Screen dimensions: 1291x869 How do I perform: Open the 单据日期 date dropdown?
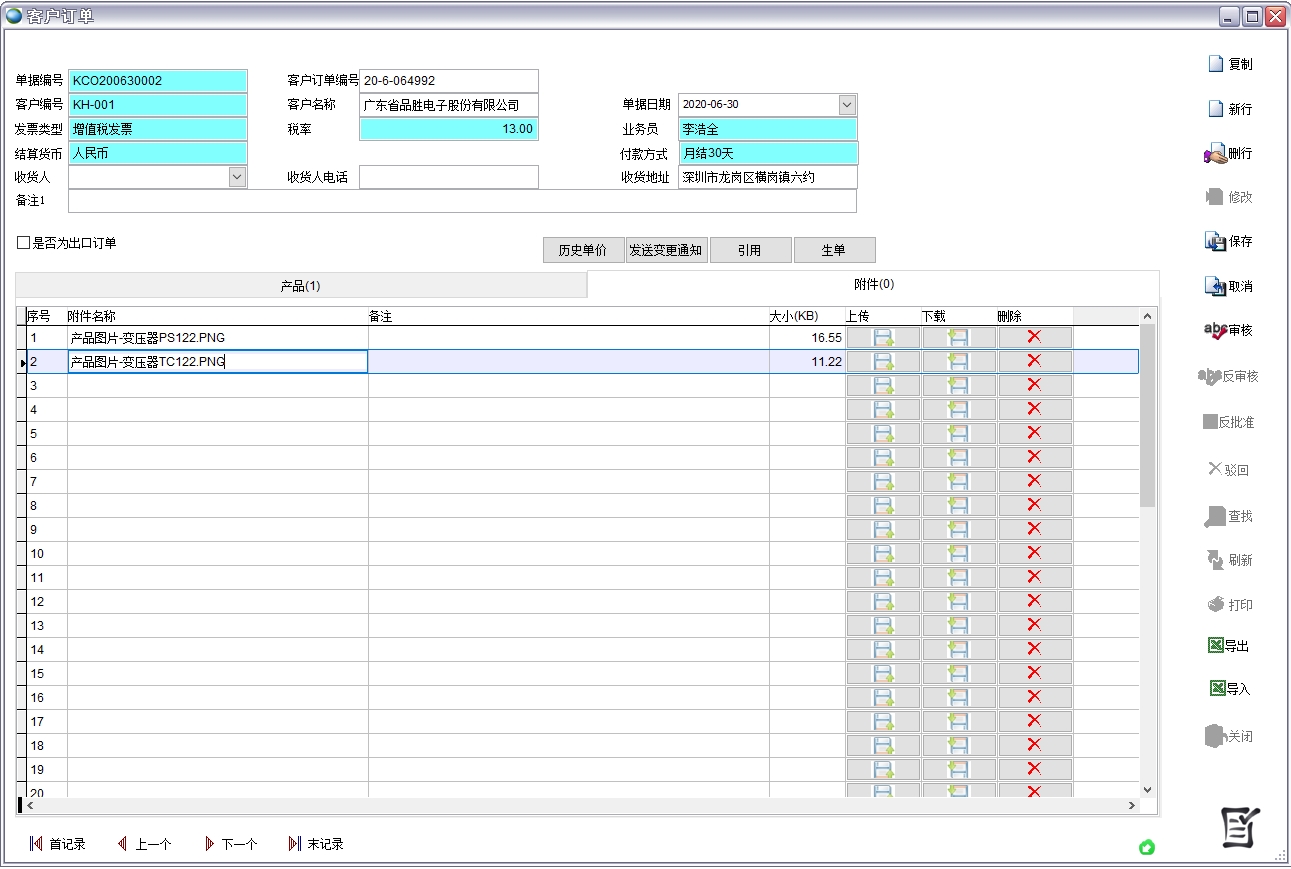848,103
